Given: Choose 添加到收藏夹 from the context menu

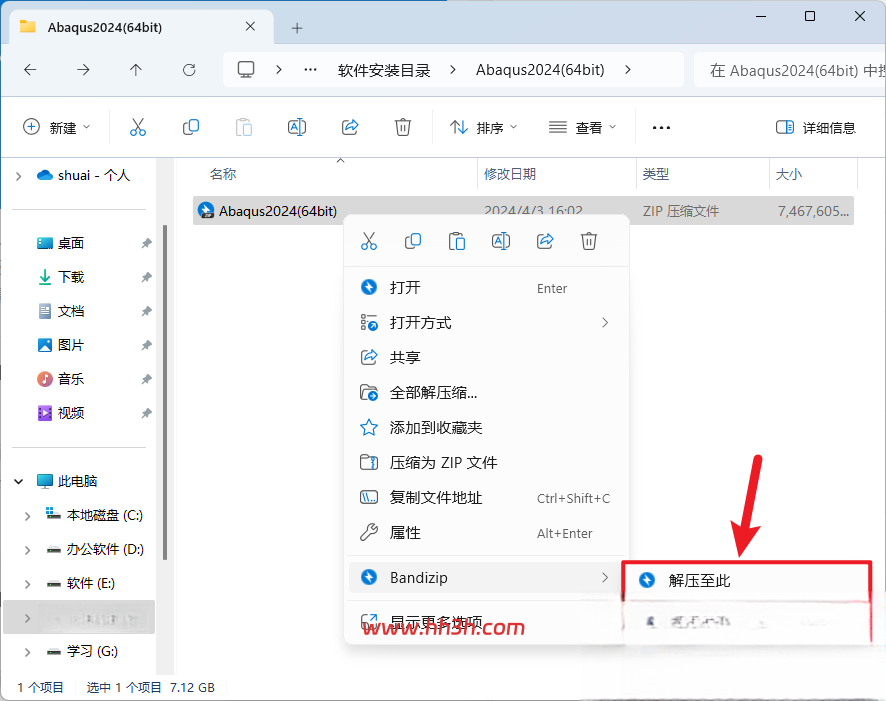Looking at the screenshot, I should tap(486, 428).
